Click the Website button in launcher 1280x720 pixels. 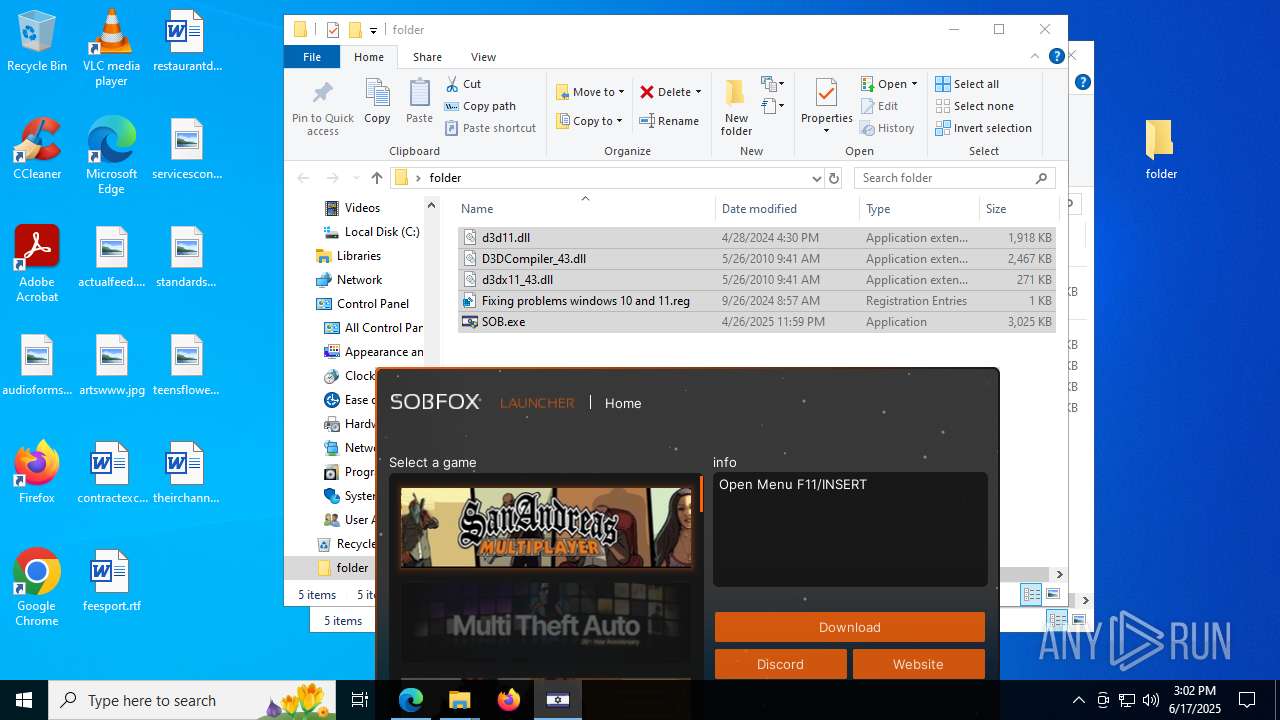click(918, 664)
